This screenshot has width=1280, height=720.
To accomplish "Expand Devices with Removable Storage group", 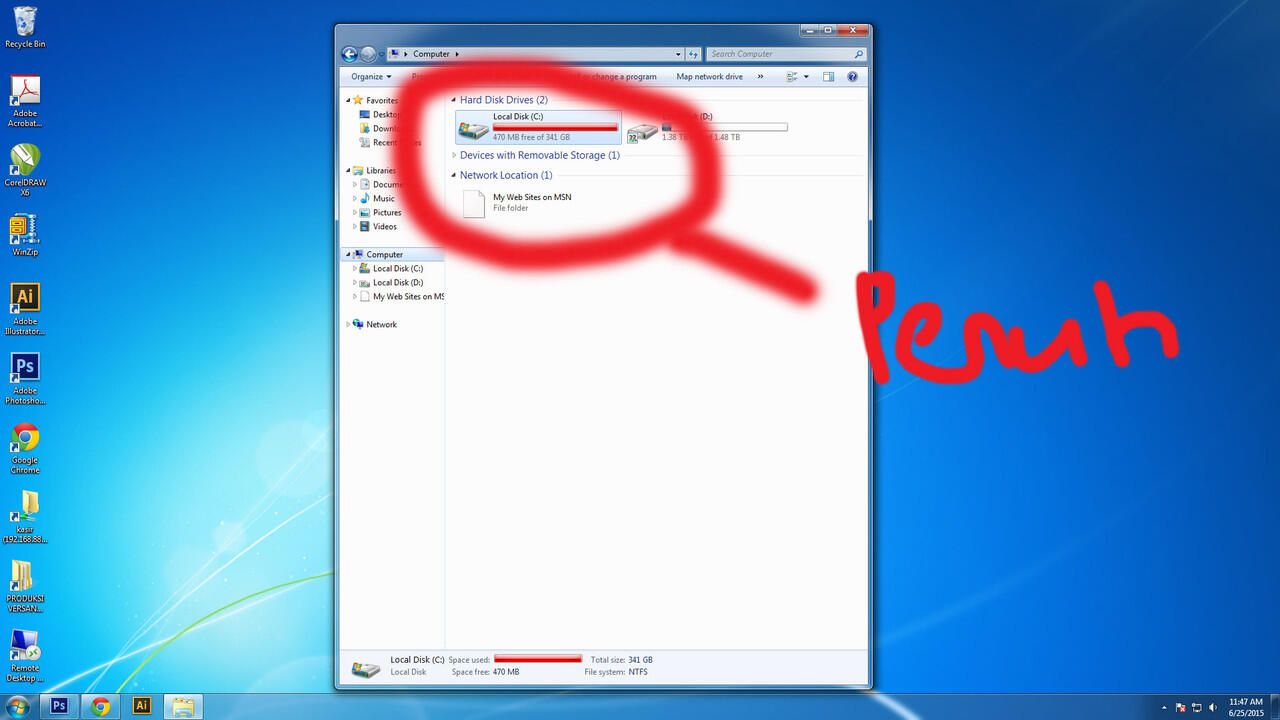I will pos(454,155).
